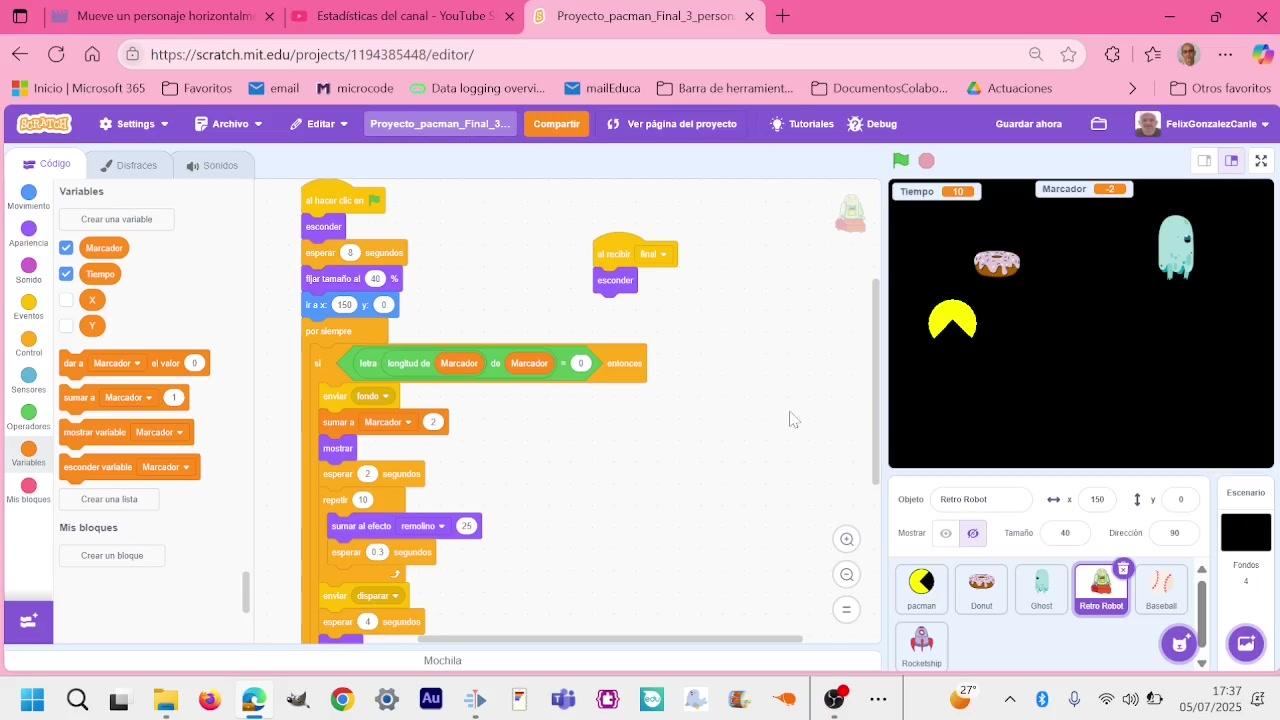Show the sprite with the eye icon
Image resolution: width=1280 pixels, height=720 pixels.
coord(946,533)
